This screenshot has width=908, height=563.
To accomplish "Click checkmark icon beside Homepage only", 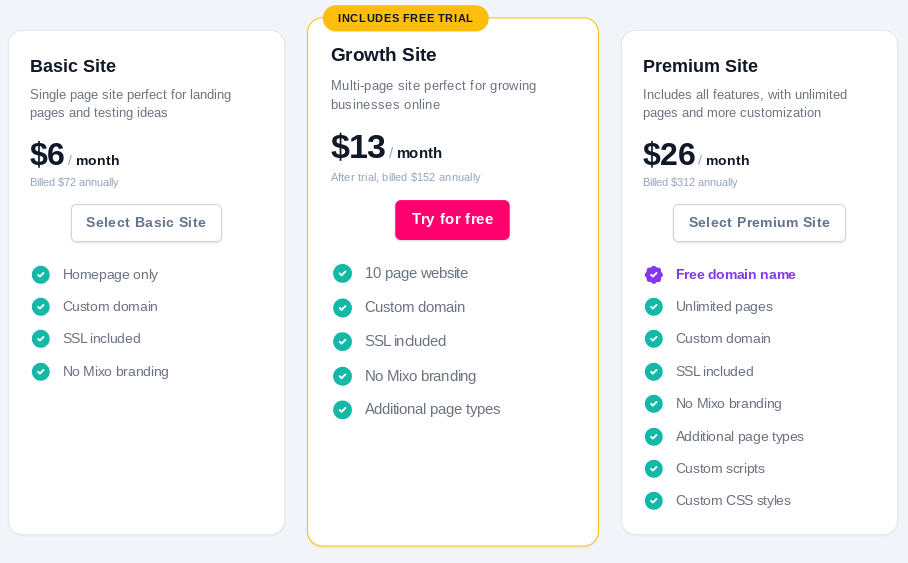I will [41, 274].
